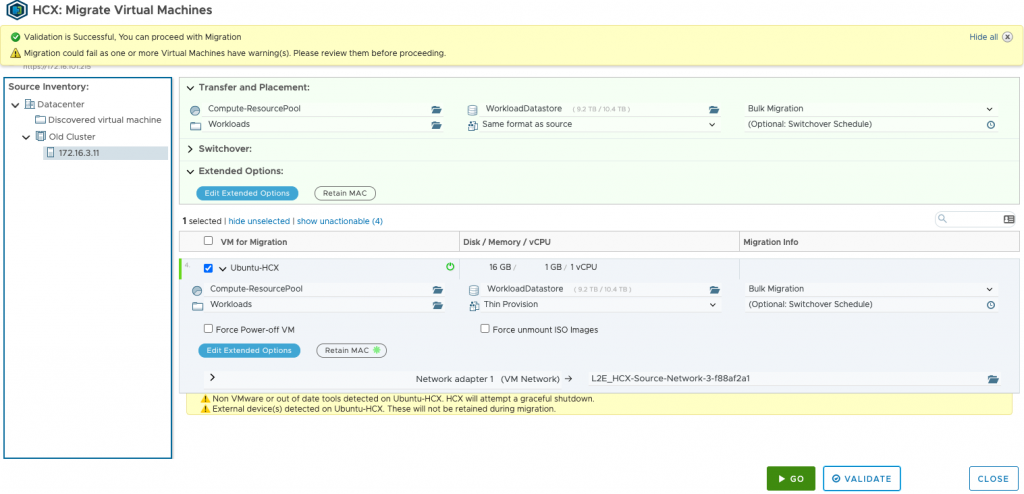Browse folder for top Compute-ResourcePool field

click(436, 109)
